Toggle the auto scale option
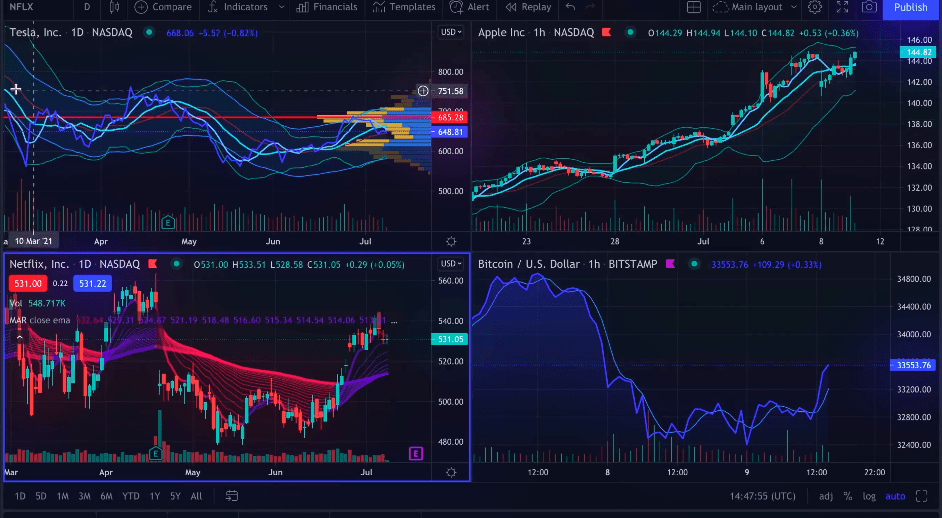 point(895,496)
